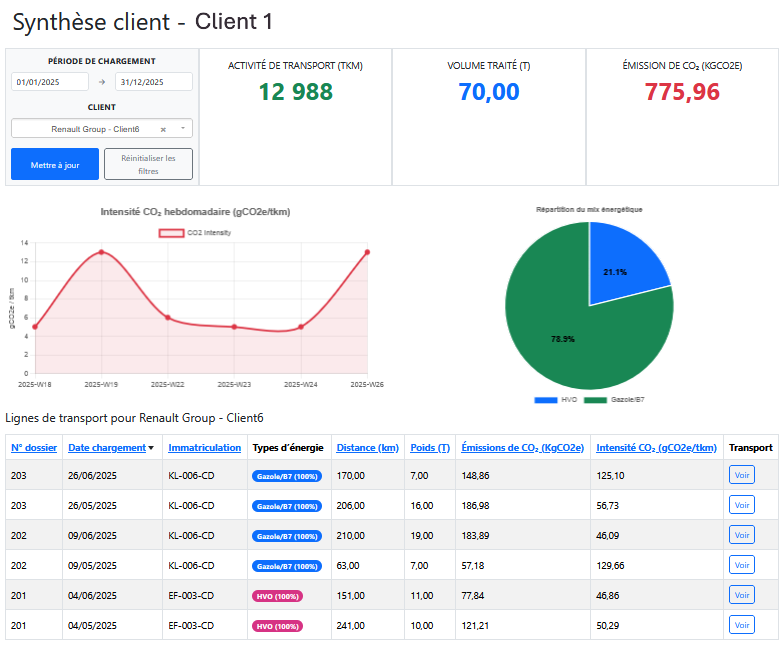Open the Client dropdown arrow
The height and width of the screenshot is (646, 784).
tap(183, 129)
